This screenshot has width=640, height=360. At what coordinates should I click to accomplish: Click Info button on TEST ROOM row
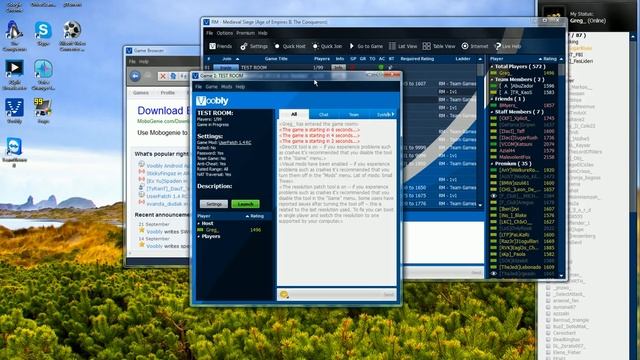[x=338, y=67]
